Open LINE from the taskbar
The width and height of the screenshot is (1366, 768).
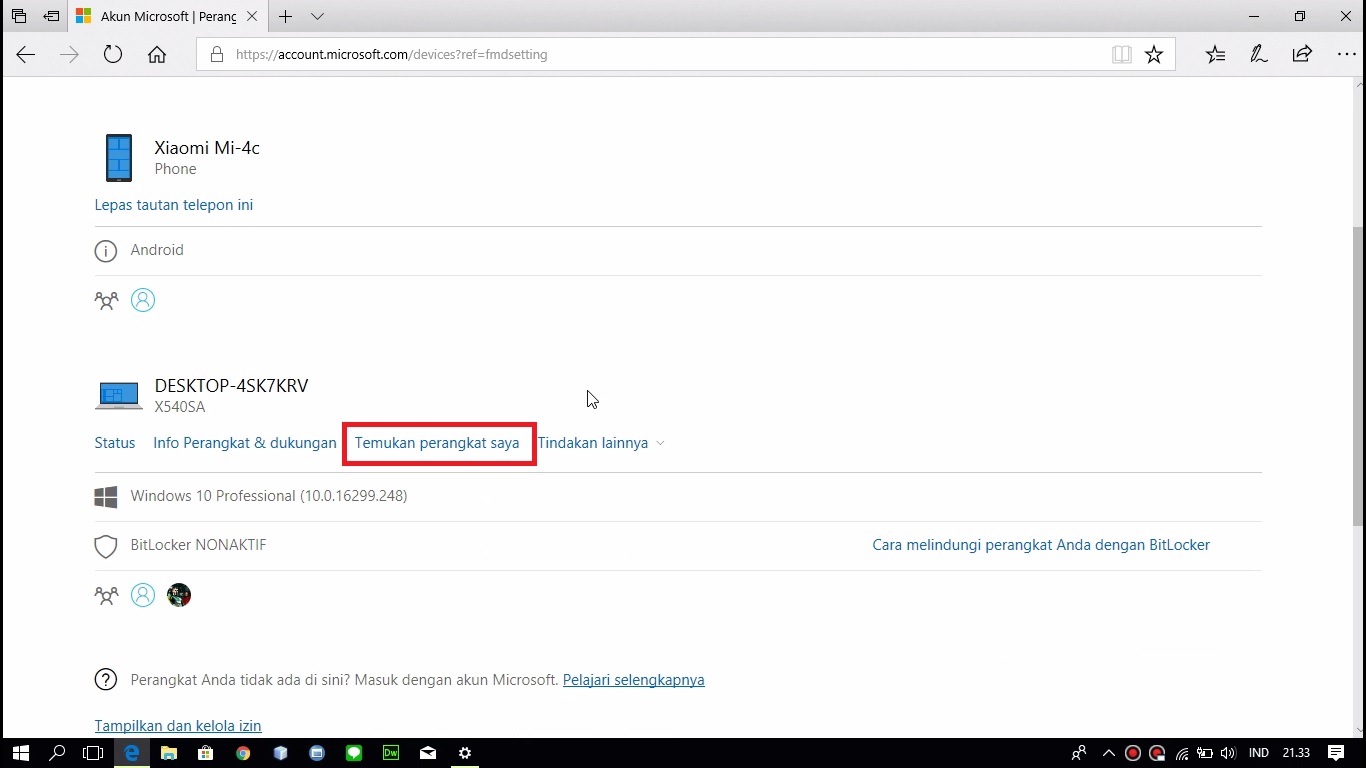coord(354,753)
